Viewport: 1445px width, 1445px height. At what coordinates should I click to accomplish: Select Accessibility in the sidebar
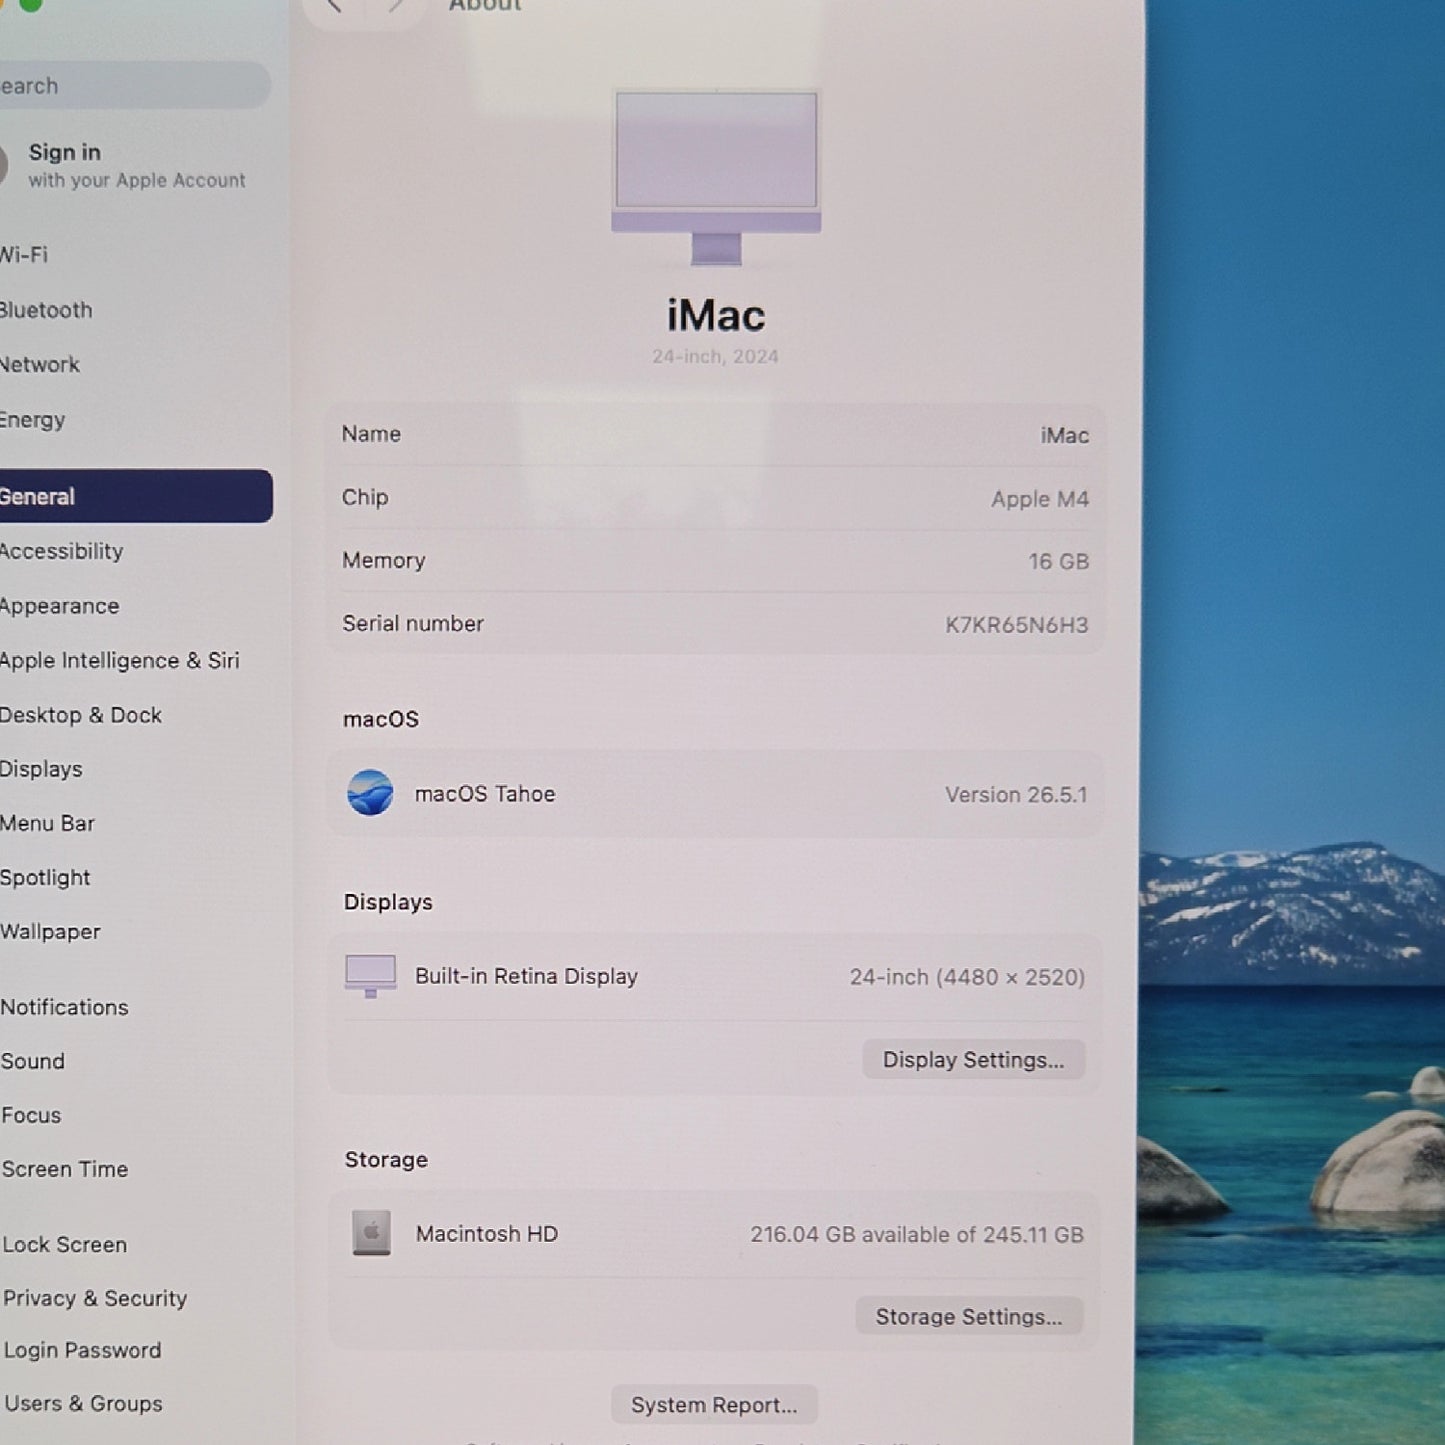62,551
